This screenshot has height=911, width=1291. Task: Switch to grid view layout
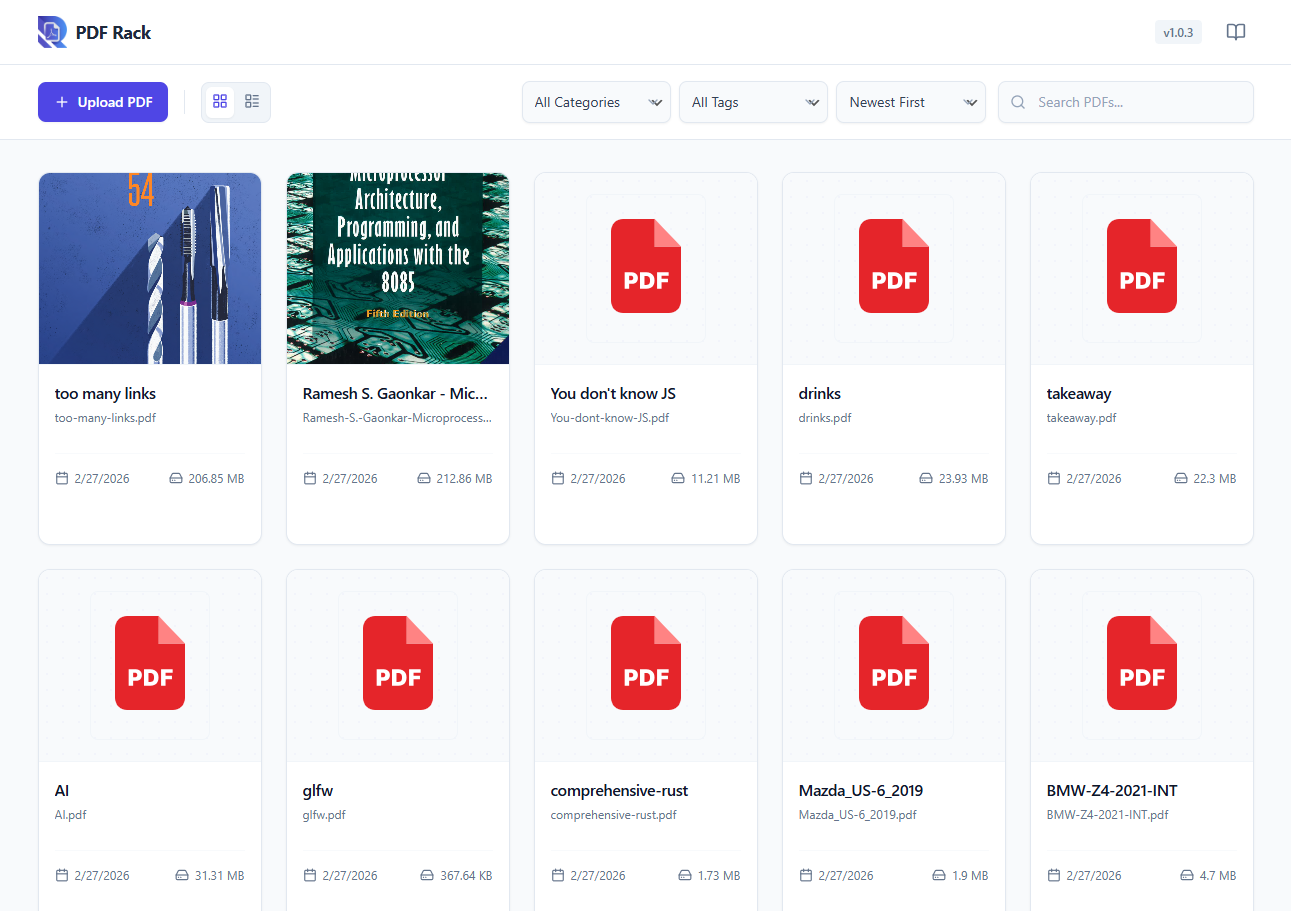coord(220,102)
